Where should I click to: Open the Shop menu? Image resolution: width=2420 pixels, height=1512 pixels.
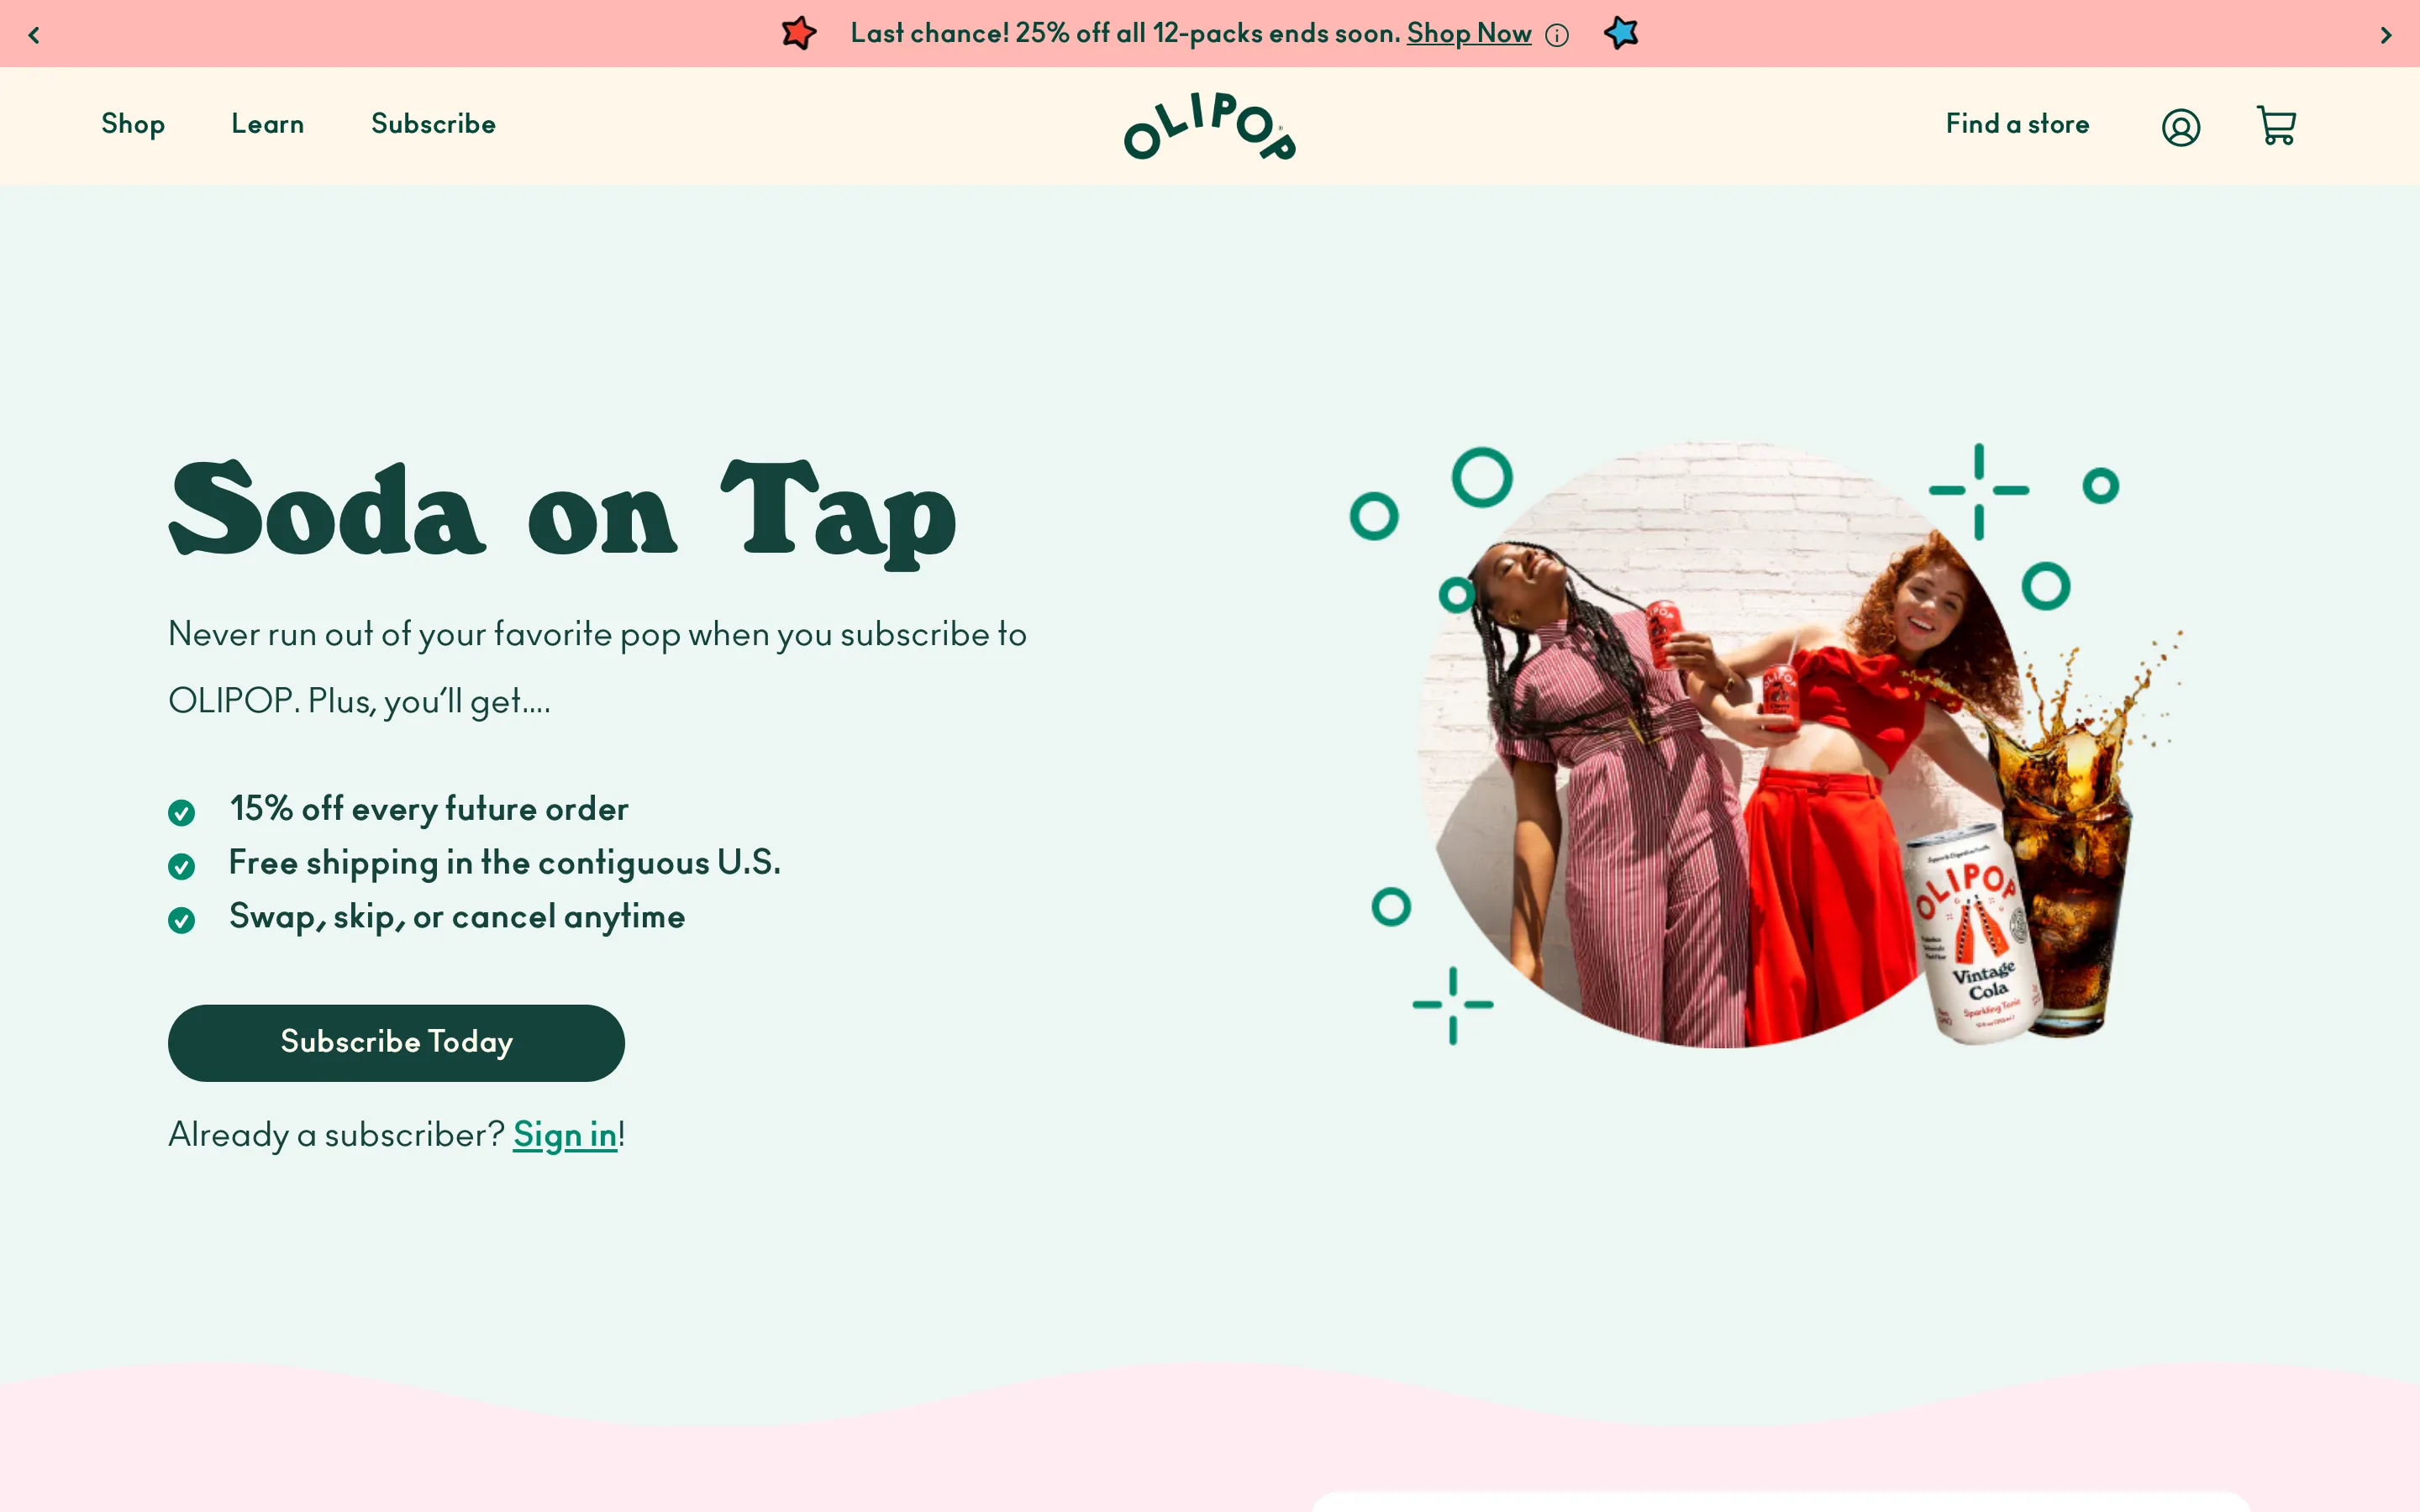pos(133,125)
